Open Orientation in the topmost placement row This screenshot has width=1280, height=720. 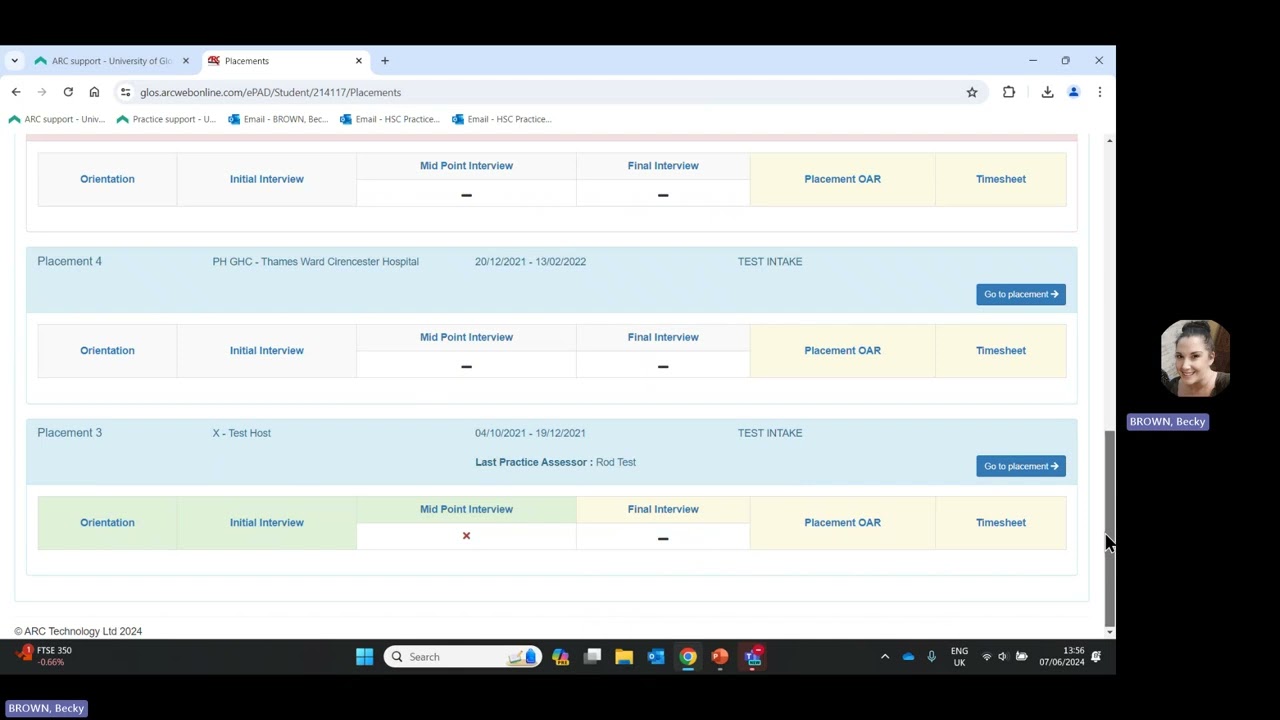click(107, 179)
